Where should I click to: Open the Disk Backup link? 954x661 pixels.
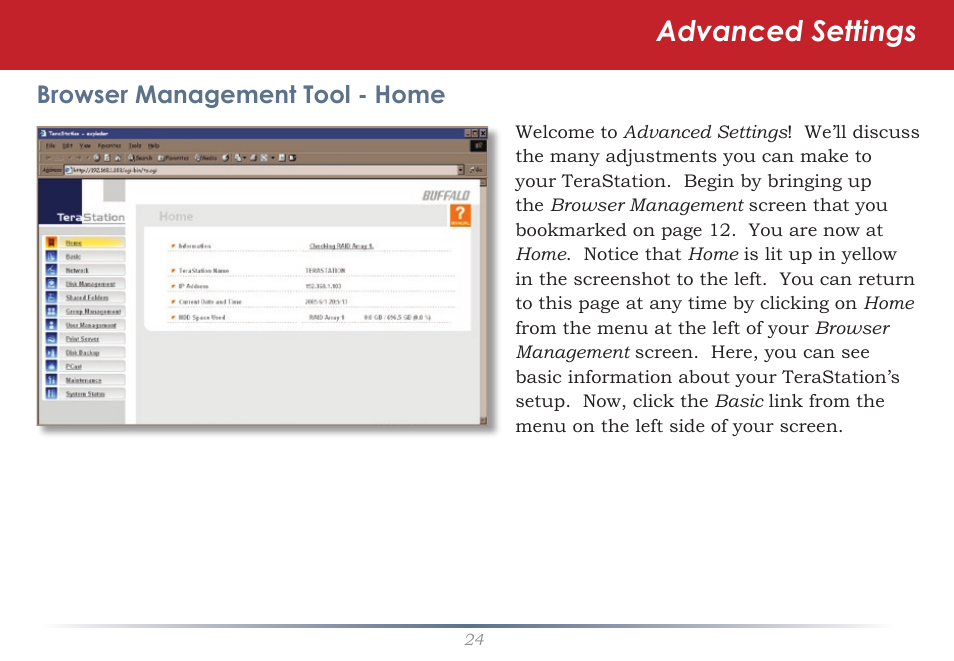82,353
